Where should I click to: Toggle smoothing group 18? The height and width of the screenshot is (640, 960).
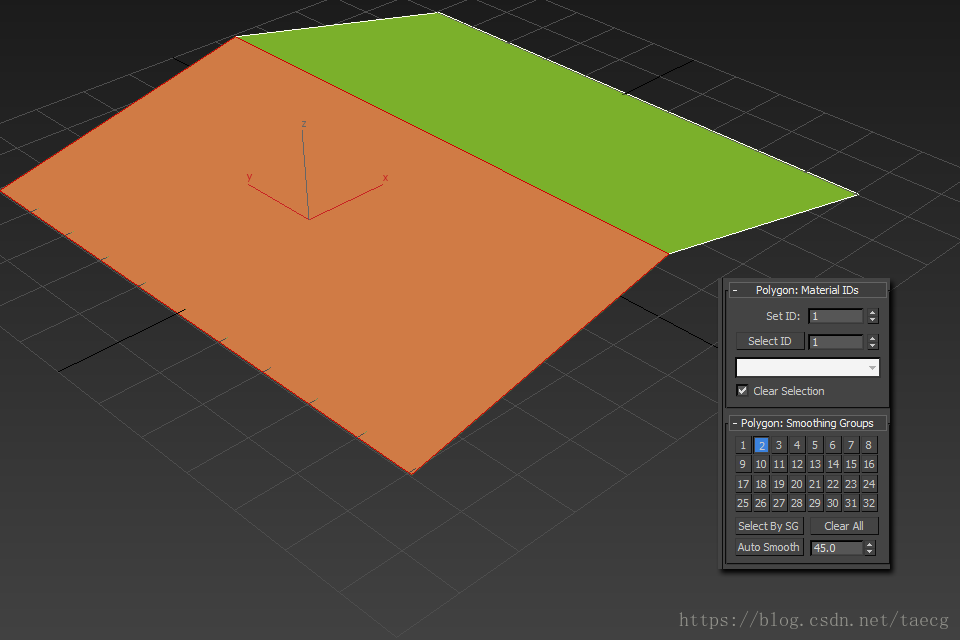pos(761,484)
